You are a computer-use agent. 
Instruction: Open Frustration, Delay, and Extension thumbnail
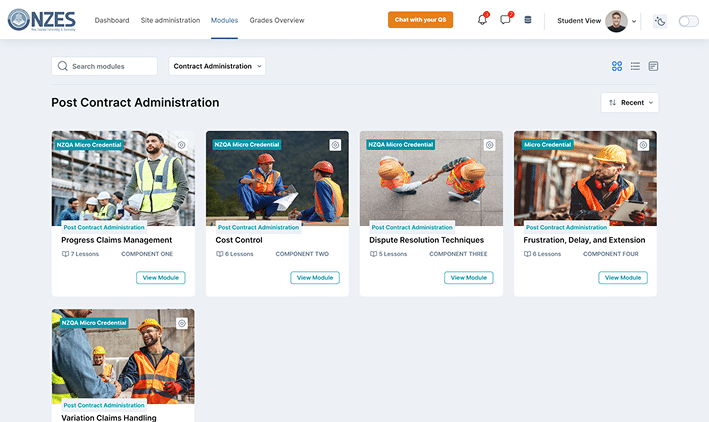tap(585, 178)
